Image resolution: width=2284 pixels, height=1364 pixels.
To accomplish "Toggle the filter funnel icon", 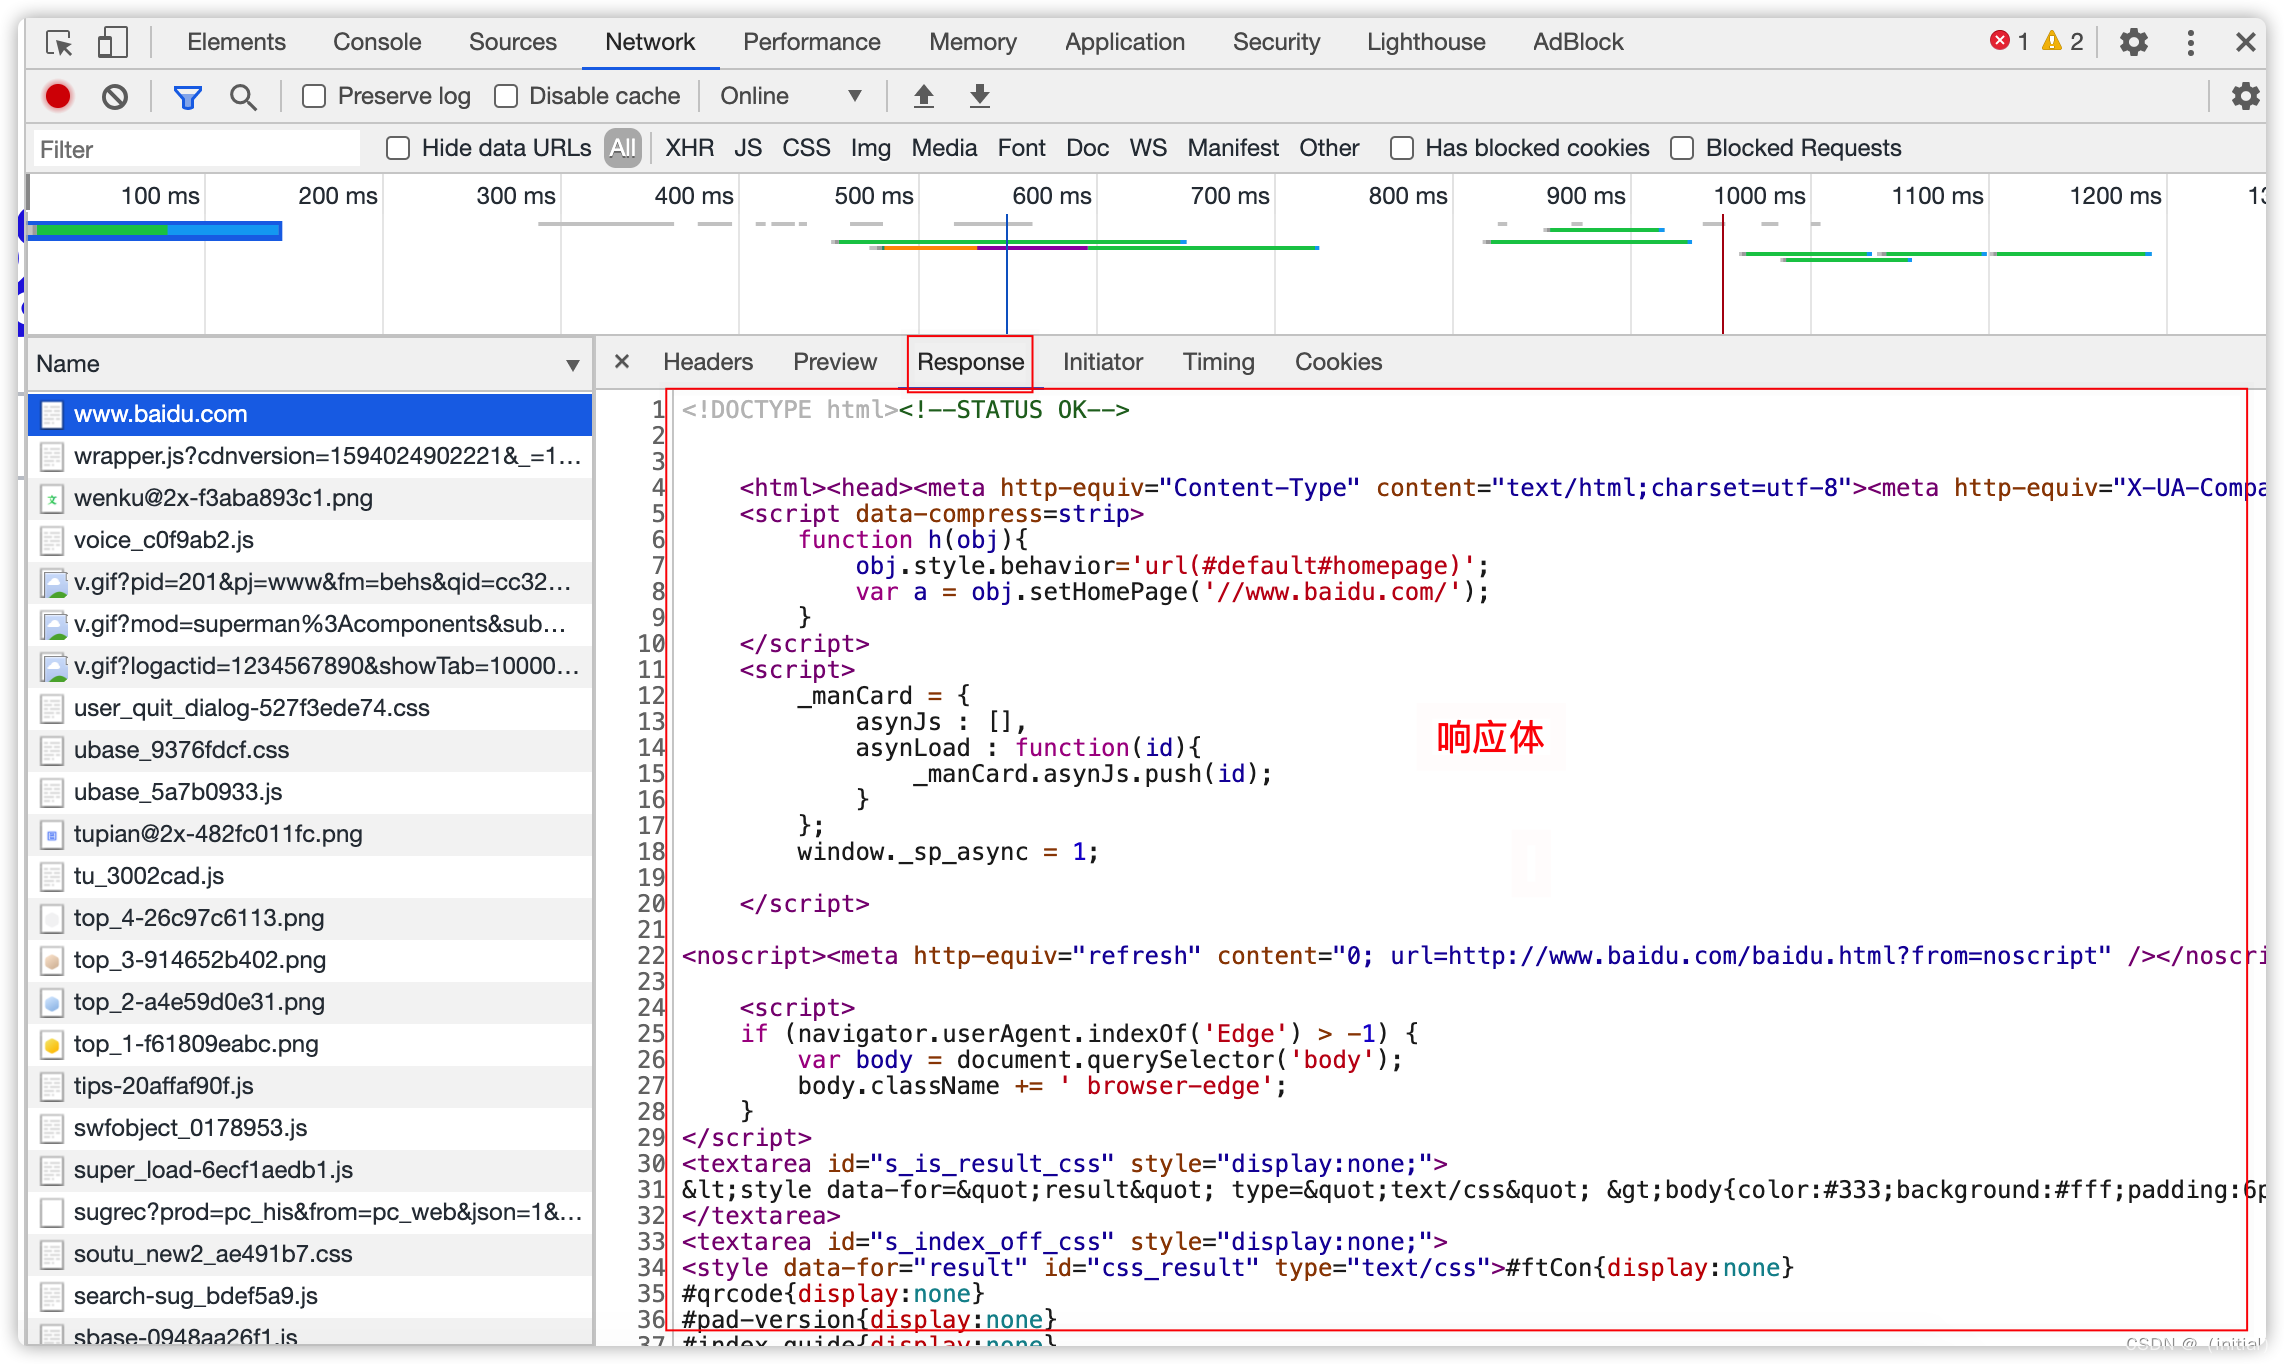I will click(187, 97).
